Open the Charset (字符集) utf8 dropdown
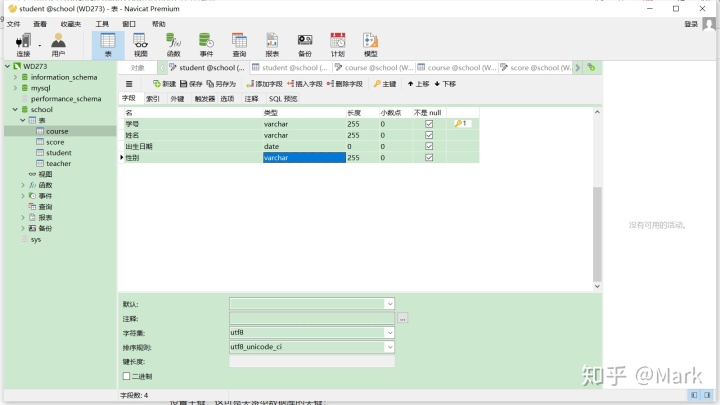720x405 pixels. pos(389,332)
